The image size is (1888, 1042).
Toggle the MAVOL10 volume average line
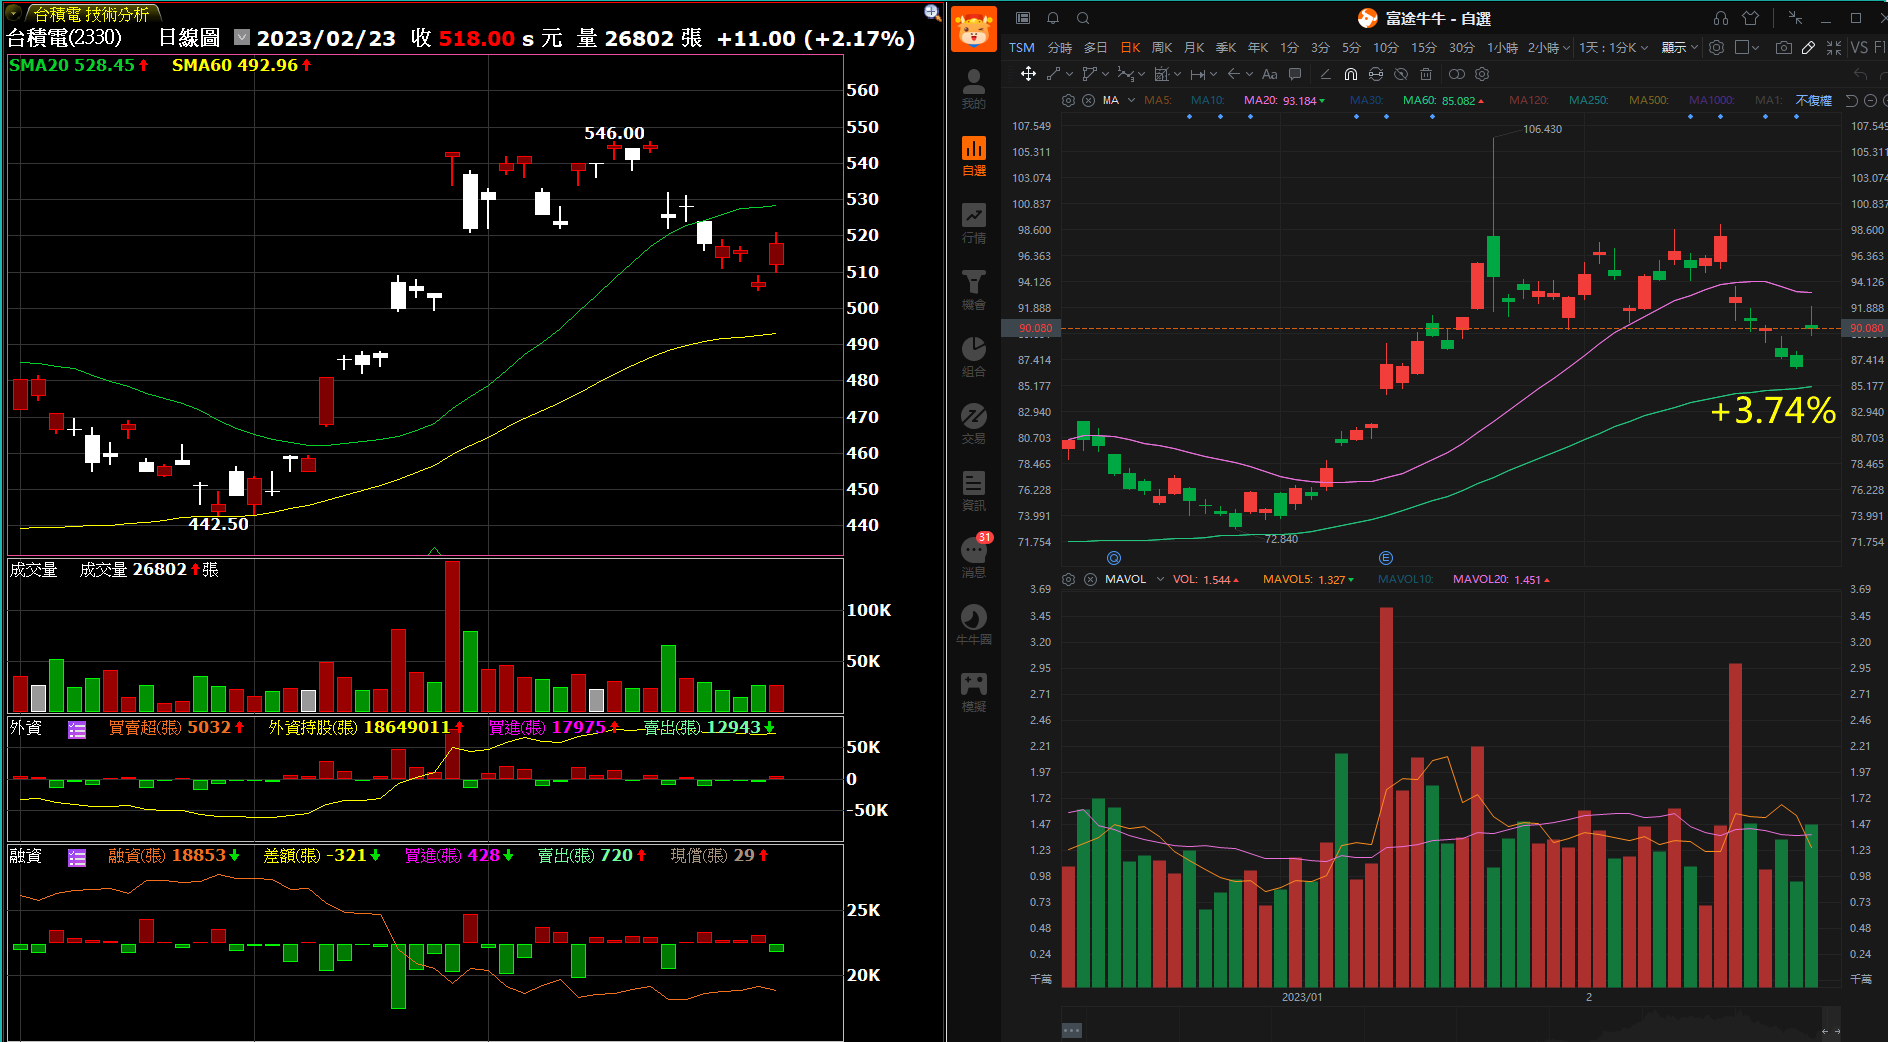[x=1405, y=579]
